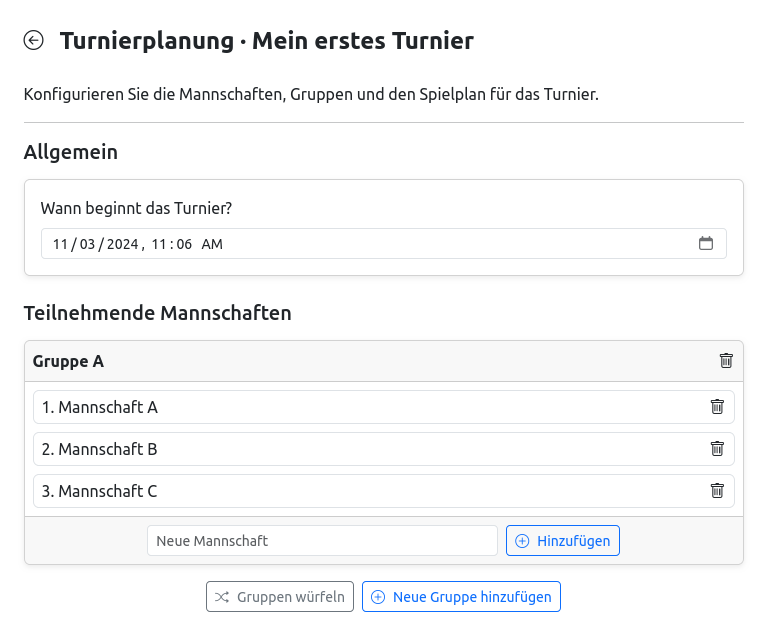Select the 1. Mannschaft A row
This screenshot has width=771, height=631.
[384, 407]
